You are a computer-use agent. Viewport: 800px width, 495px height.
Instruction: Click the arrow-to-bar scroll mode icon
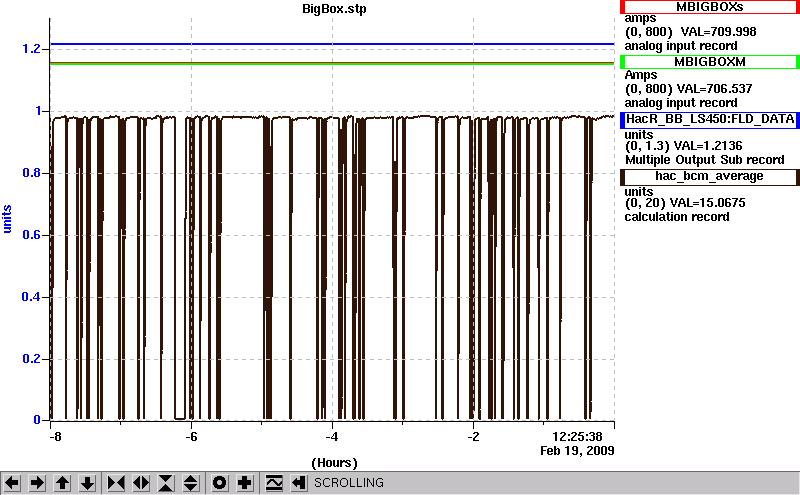(x=299, y=483)
